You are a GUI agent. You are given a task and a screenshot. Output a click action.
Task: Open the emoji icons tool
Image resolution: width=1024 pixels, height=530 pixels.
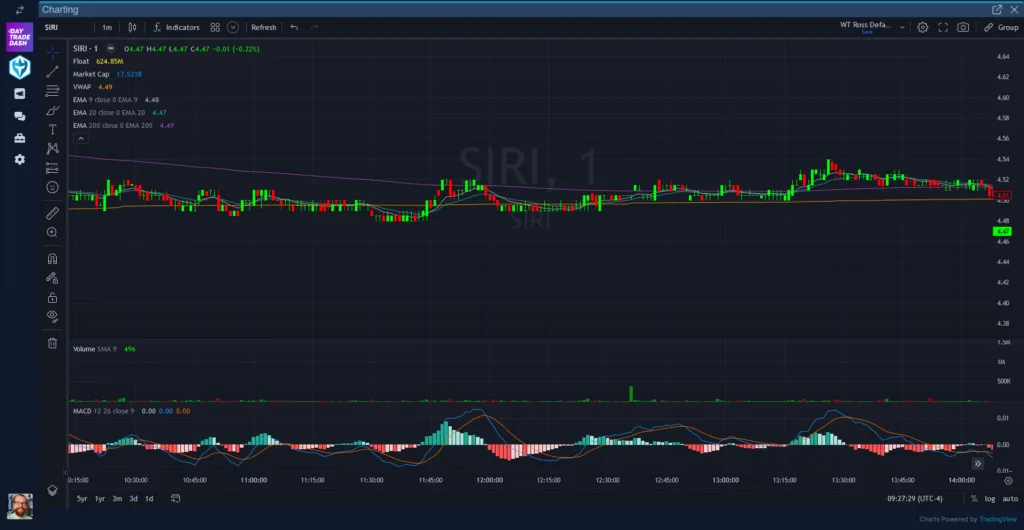tap(52, 187)
